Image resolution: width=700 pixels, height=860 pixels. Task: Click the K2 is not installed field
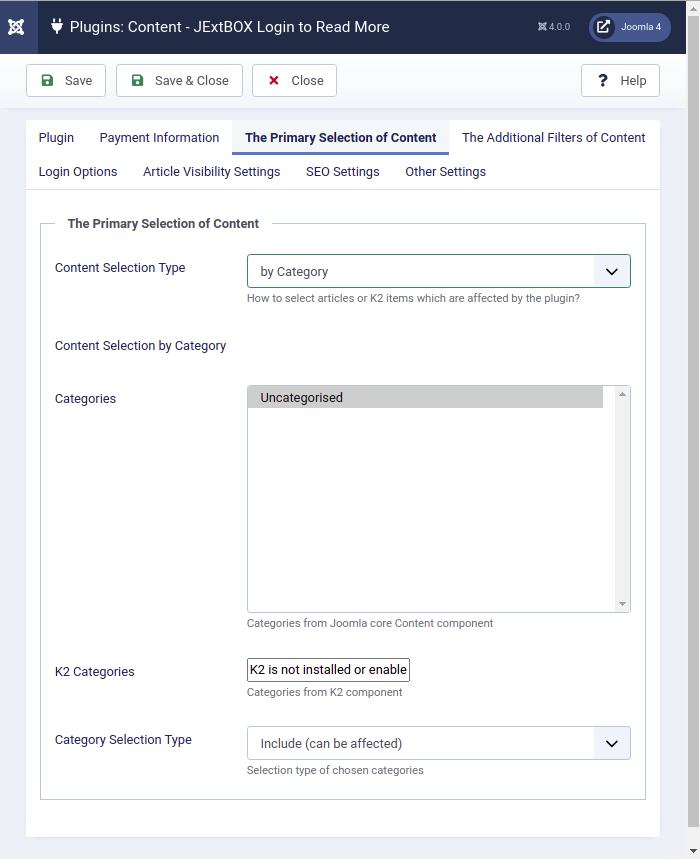pos(328,670)
